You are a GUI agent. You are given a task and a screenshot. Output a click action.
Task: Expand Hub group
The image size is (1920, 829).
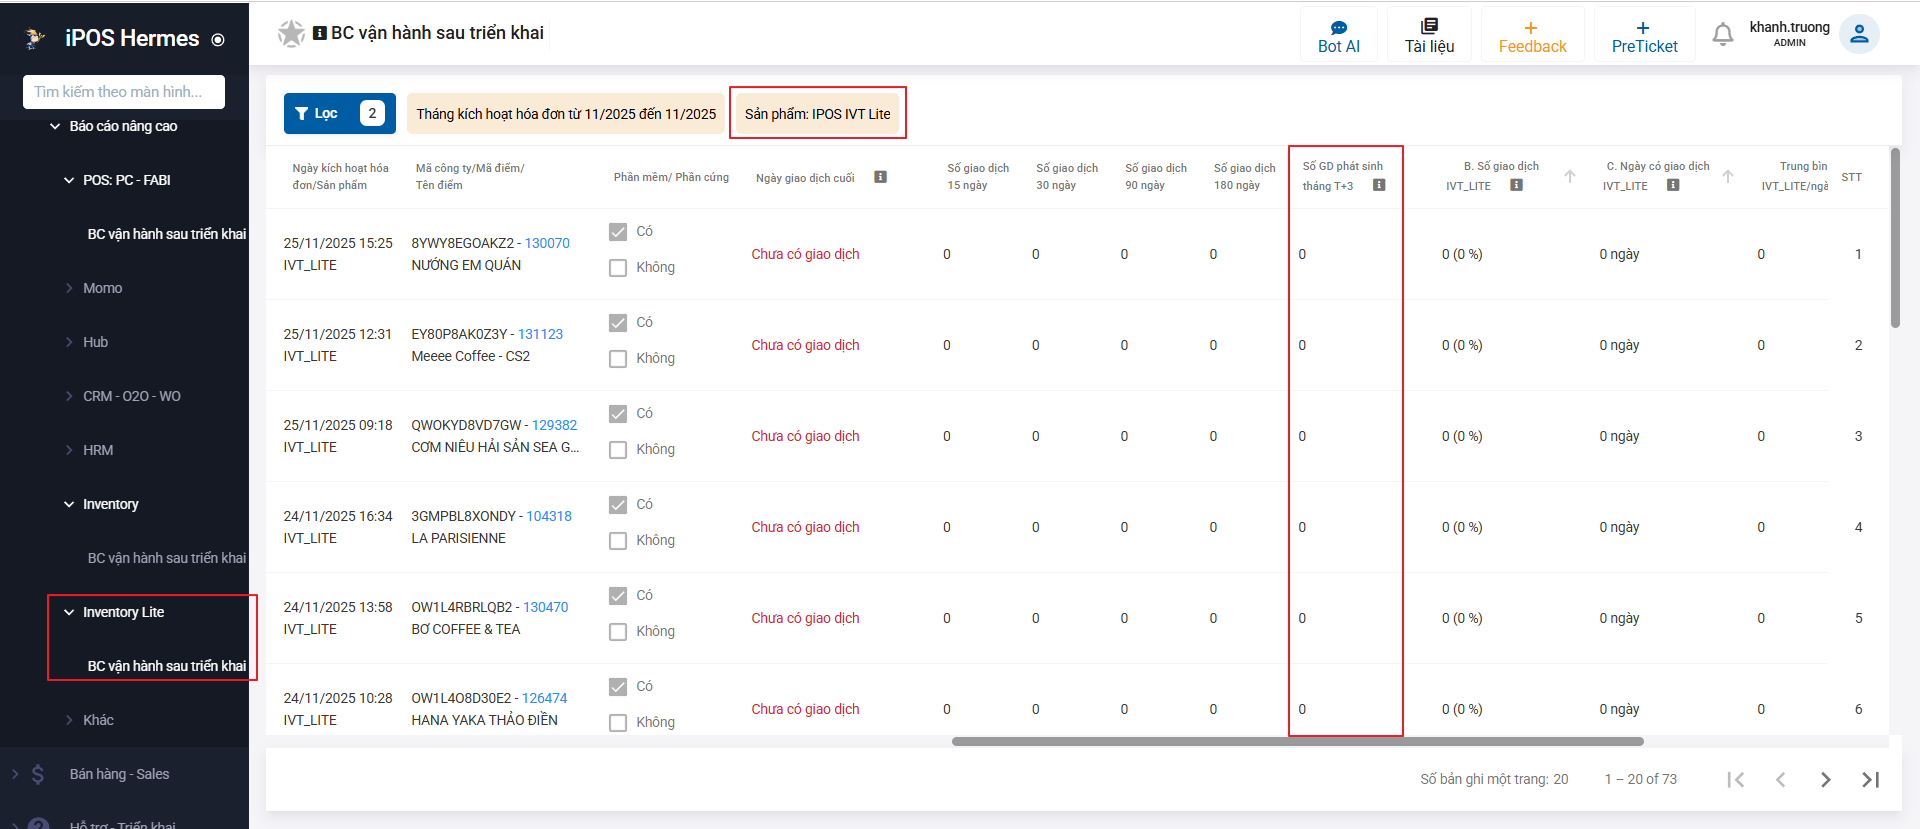coord(69,342)
